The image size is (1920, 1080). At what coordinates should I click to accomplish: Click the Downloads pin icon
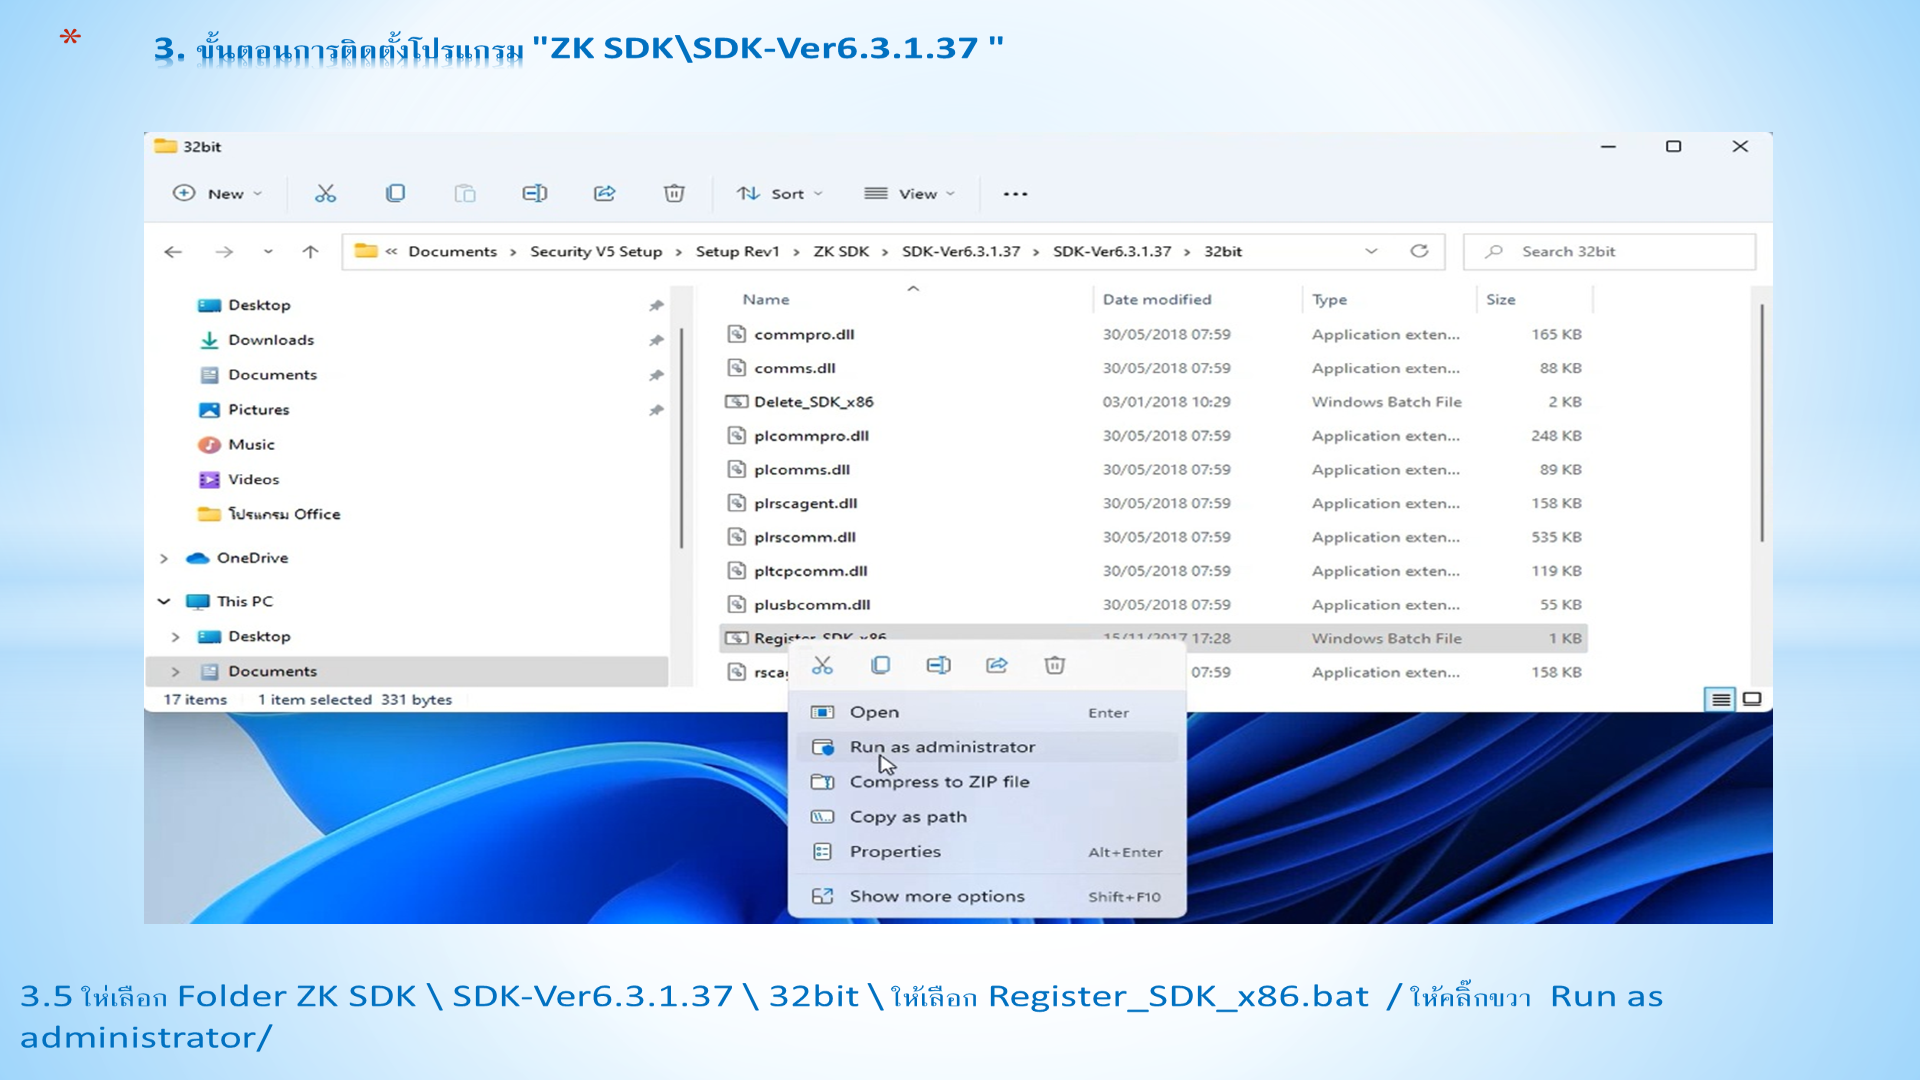click(x=656, y=341)
